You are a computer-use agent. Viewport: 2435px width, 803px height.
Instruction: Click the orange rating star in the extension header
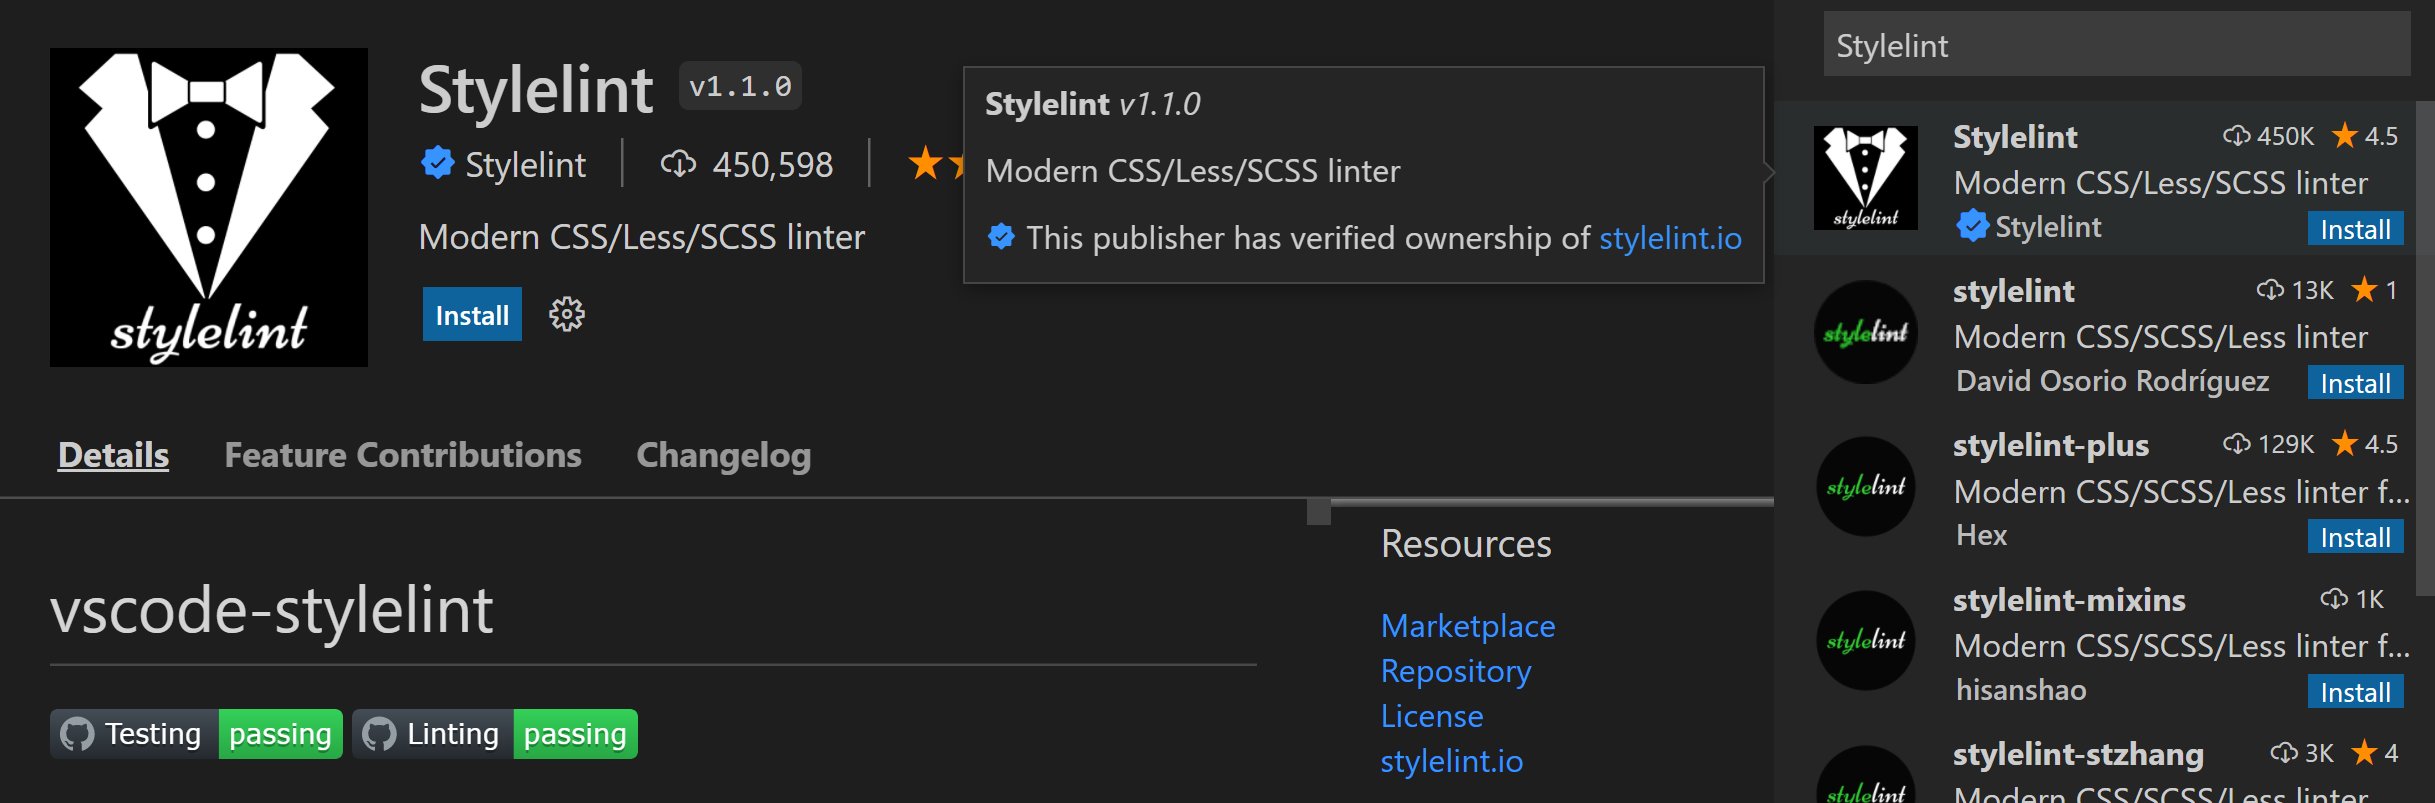pos(926,163)
